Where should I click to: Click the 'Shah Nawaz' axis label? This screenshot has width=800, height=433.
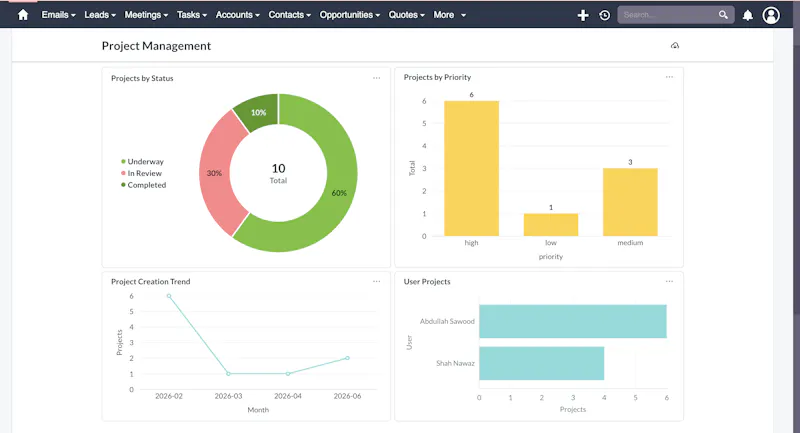pos(455,363)
